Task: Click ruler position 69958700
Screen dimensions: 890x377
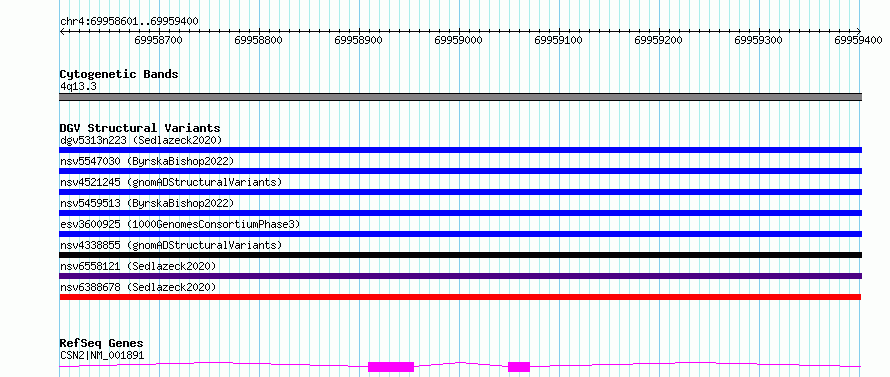Action: (159, 40)
